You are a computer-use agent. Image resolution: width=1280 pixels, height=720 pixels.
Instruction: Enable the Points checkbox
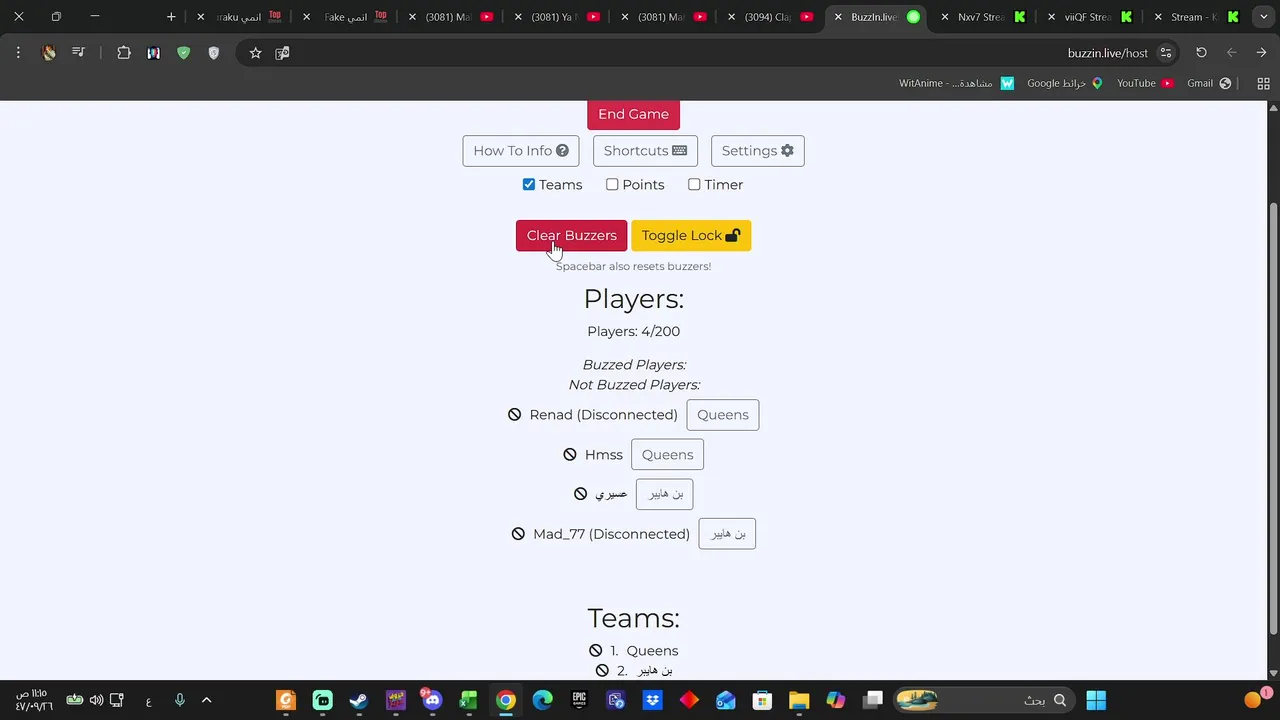612,184
